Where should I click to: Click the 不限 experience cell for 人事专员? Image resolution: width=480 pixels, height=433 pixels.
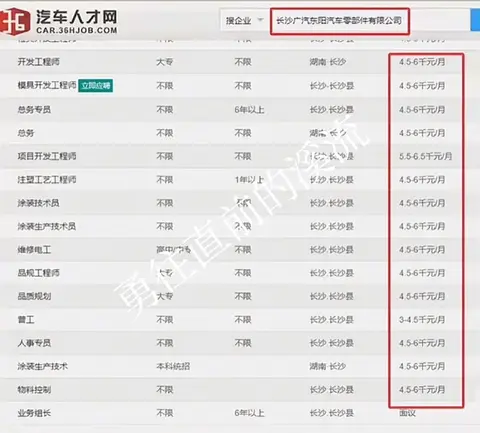(x=243, y=343)
